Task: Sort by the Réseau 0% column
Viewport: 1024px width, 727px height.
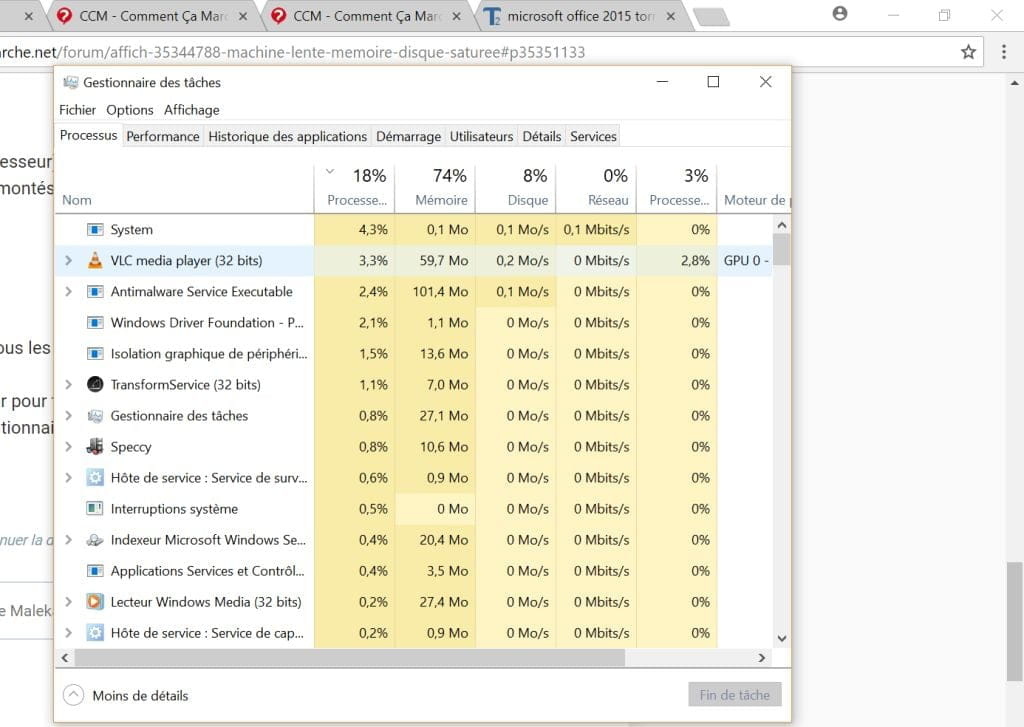Action: coord(596,187)
